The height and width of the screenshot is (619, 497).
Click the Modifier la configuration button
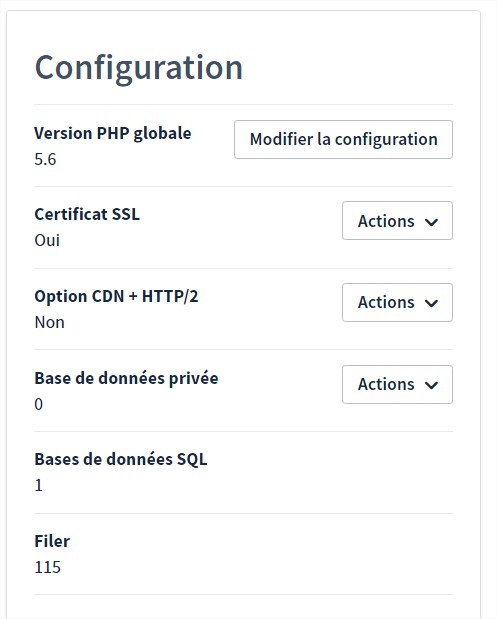[343, 139]
